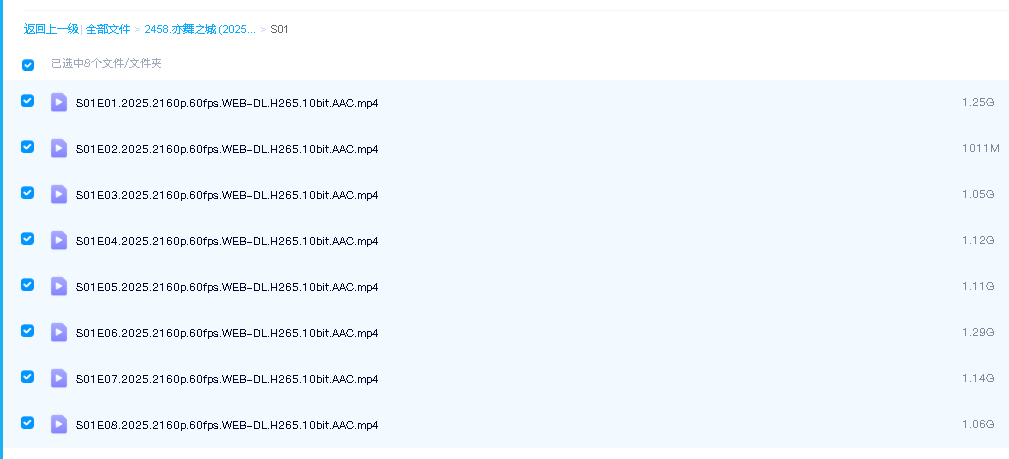Viewport: 1009px width, 459px height.
Task: Uncheck the select-all checkbox in header
Action: click(28, 65)
